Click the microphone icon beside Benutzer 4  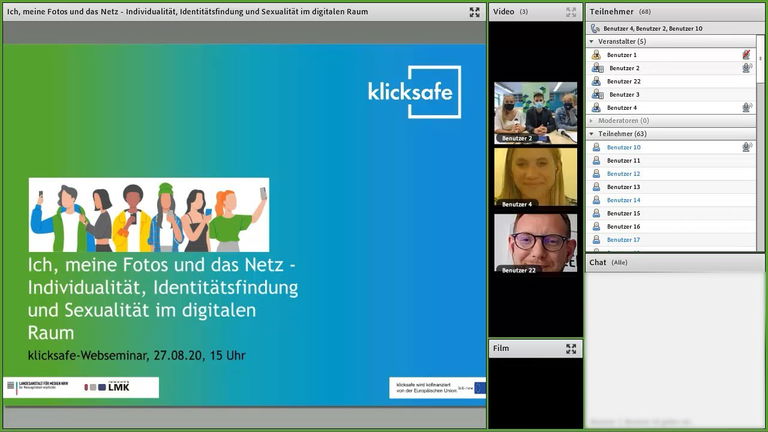pos(746,107)
